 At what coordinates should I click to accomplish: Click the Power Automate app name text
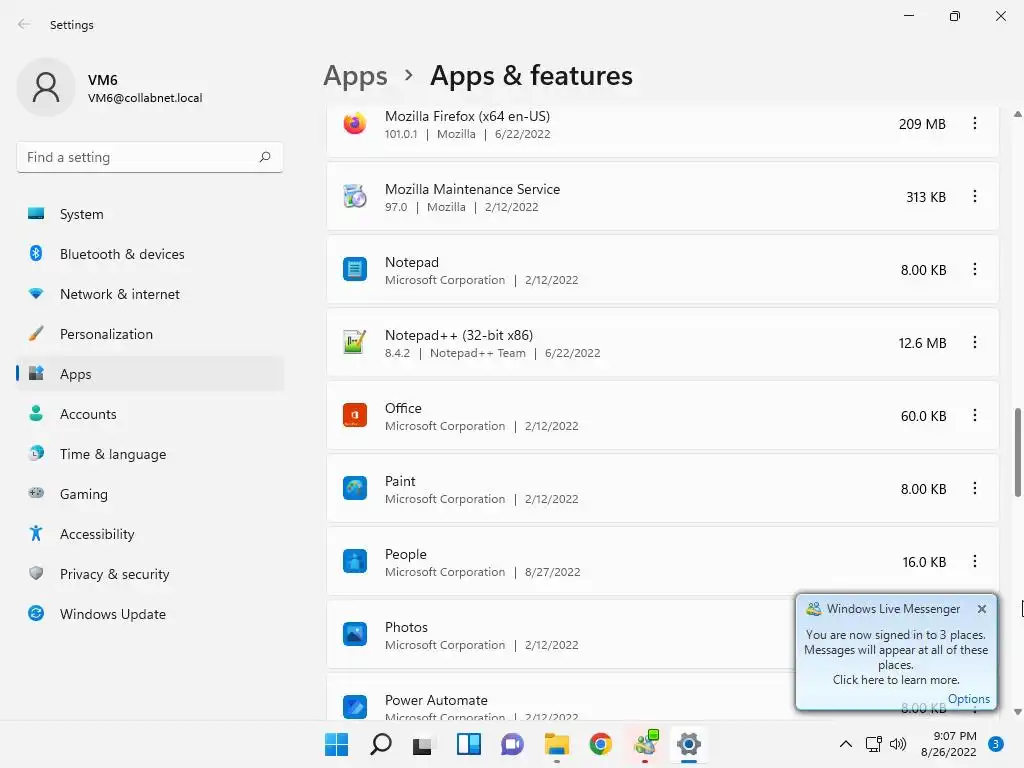tap(436, 700)
